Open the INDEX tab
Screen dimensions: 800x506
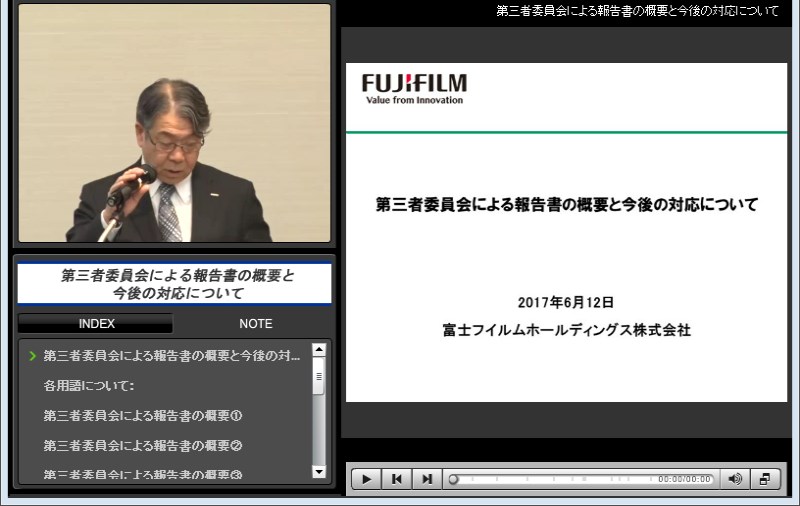[96, 323]
